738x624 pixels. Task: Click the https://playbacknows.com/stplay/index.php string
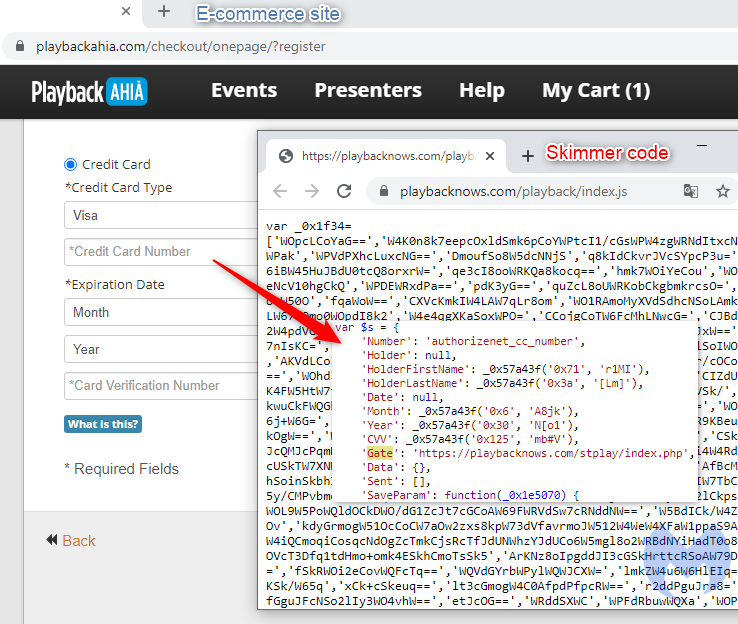(x=551, y=453)
